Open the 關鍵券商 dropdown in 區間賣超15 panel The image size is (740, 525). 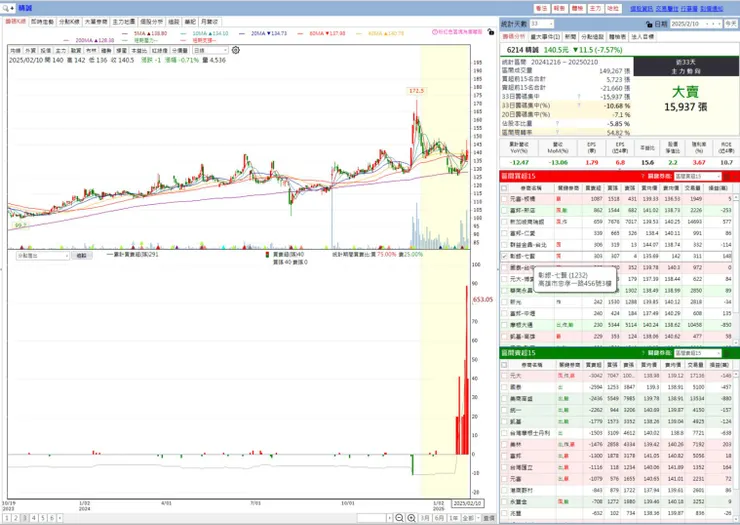pos(698,353)
